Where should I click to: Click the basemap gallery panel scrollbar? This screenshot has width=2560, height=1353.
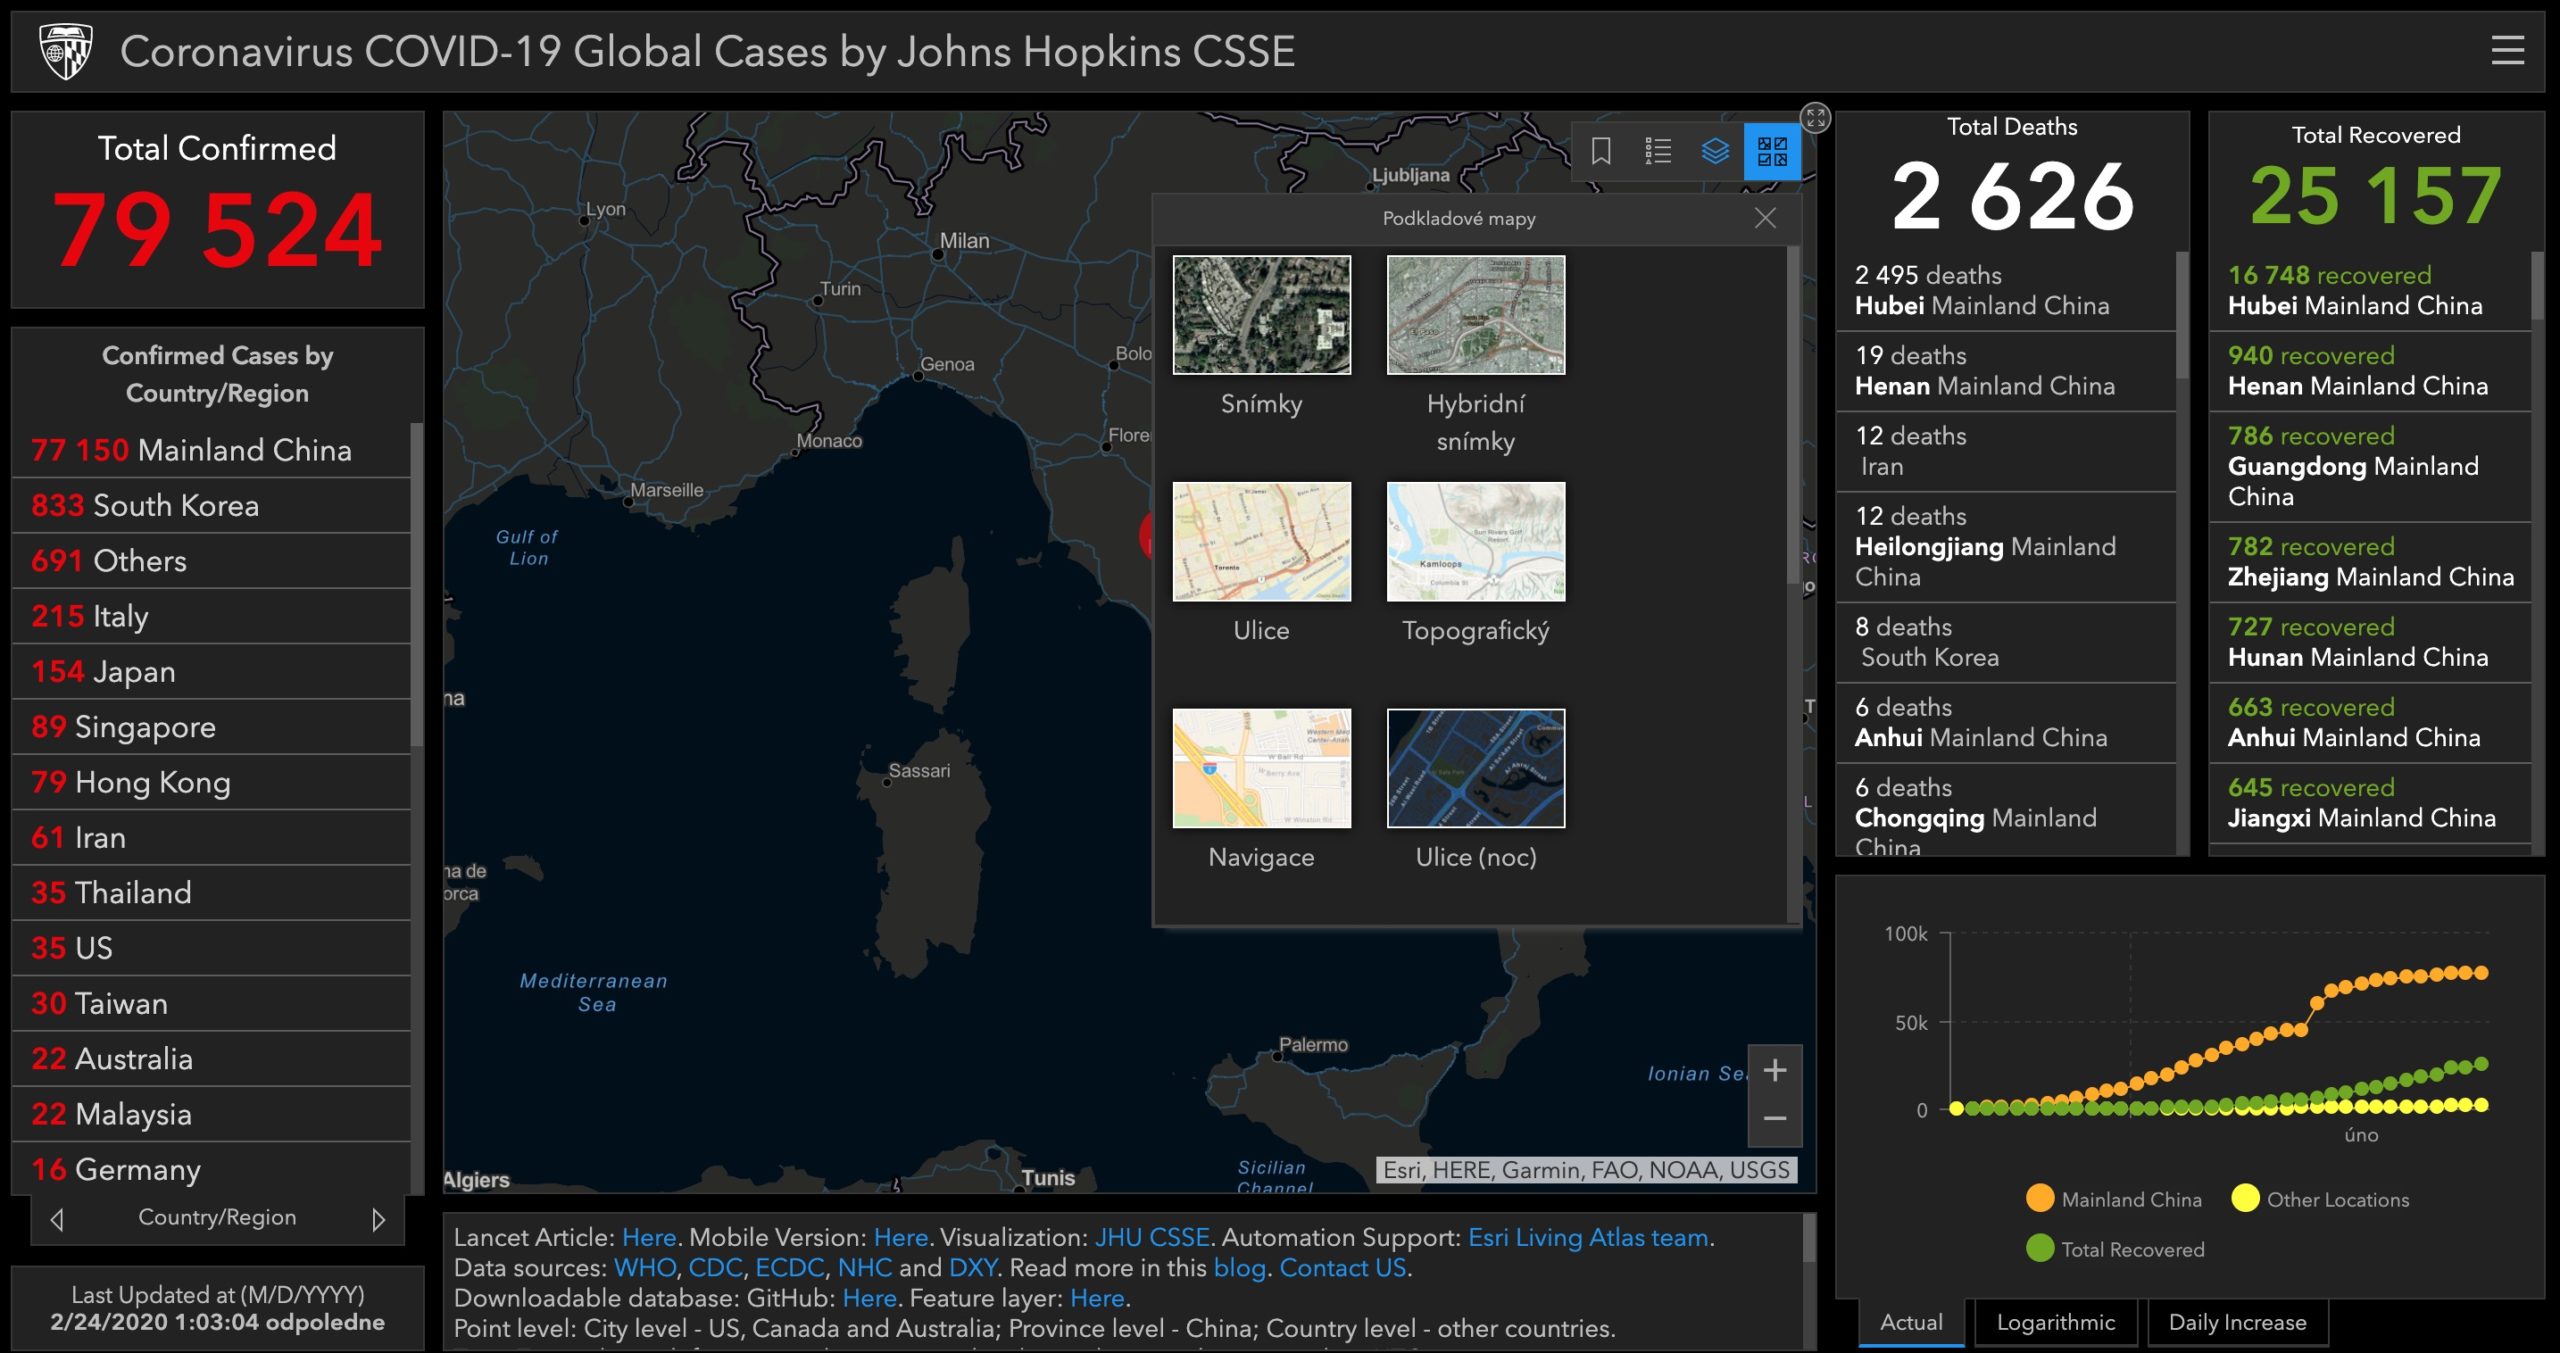pyautogui.click(x=1793, y=415)
